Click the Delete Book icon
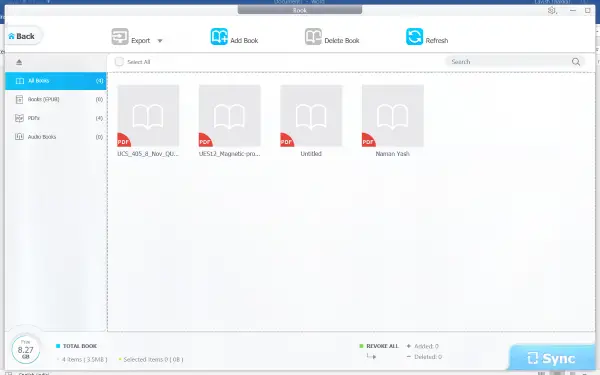Image resolution: width=600 pixels, height=375 pixels. click(x=313, y=37)
